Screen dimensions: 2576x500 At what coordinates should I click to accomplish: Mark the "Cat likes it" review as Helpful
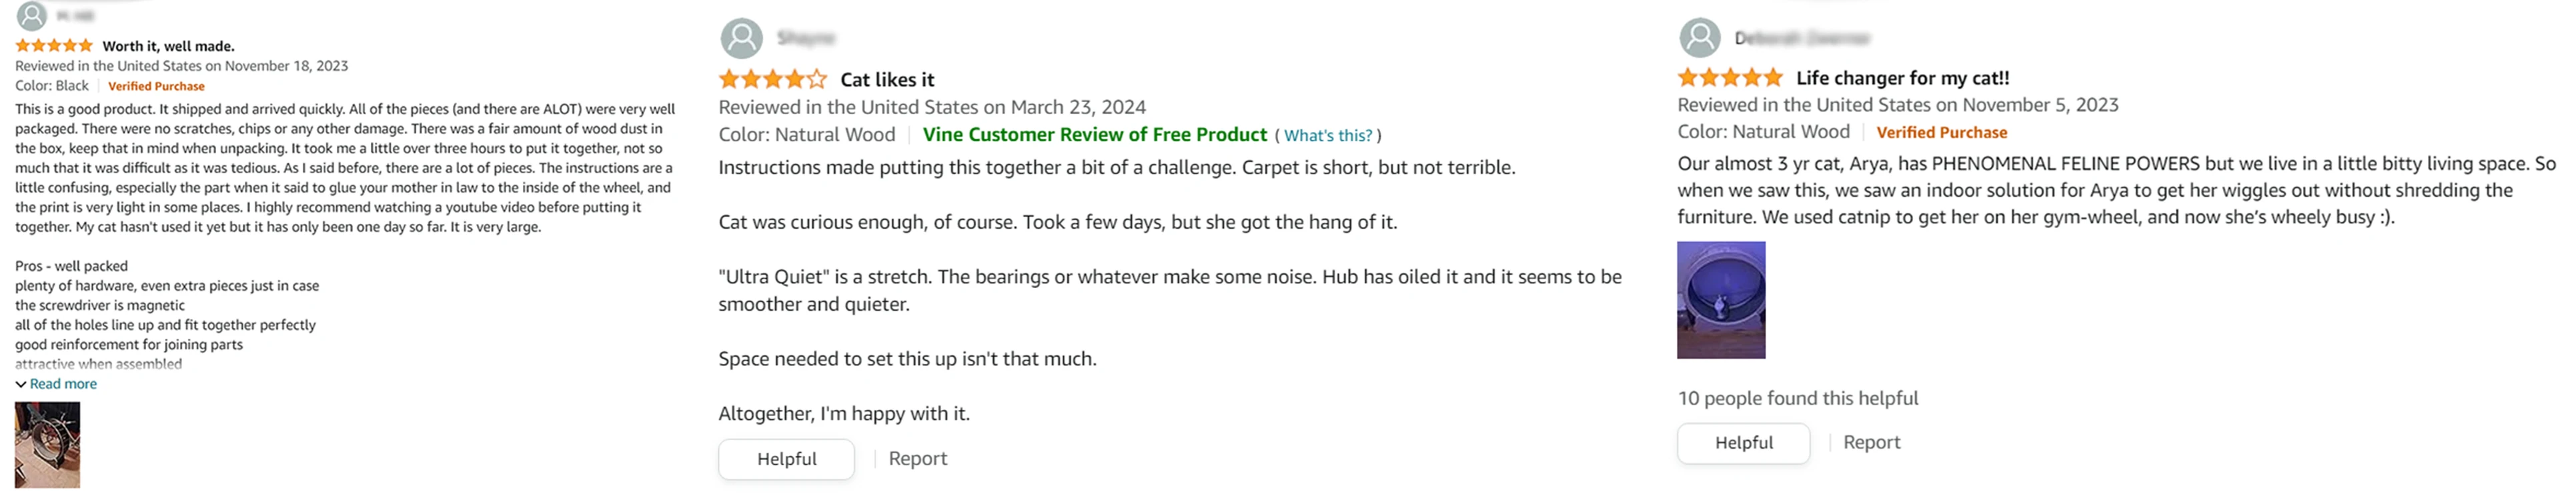click(786, 459)
